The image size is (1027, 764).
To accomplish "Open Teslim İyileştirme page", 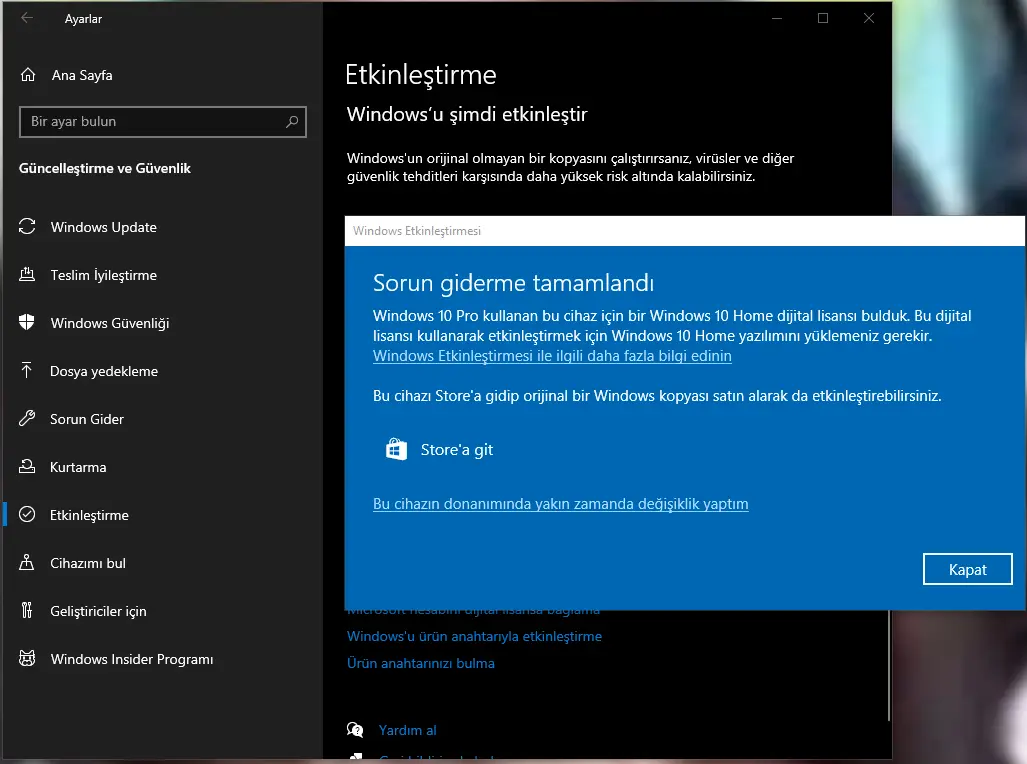I will (163, 275).
